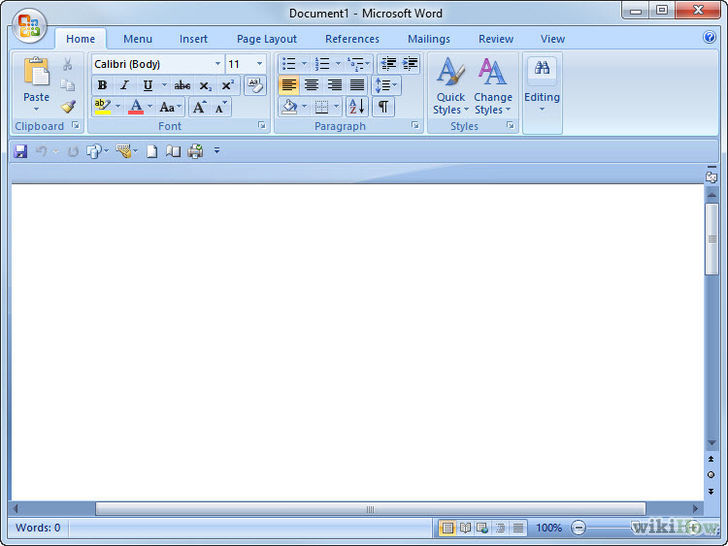Expand the Paste options arrow
The image size is (728, 546).
click(x=36, y=110)
